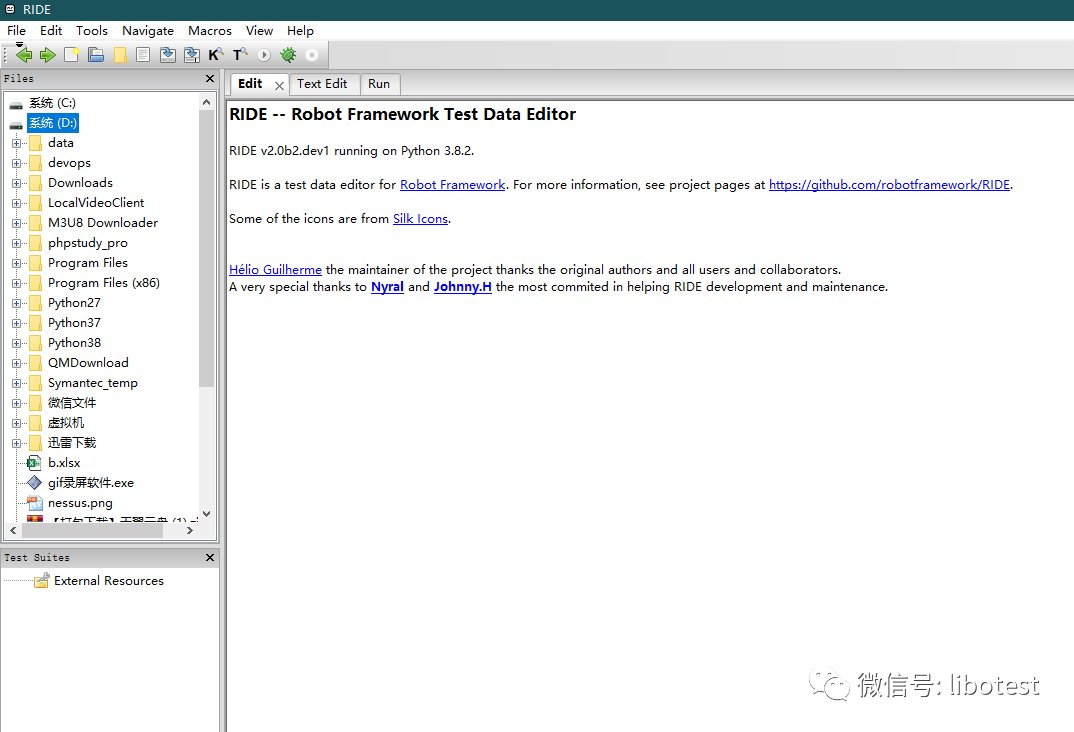Click the Save toolbar icon
The height and width of the screenshot is (732, 1074).
click(x=167, y=55)
